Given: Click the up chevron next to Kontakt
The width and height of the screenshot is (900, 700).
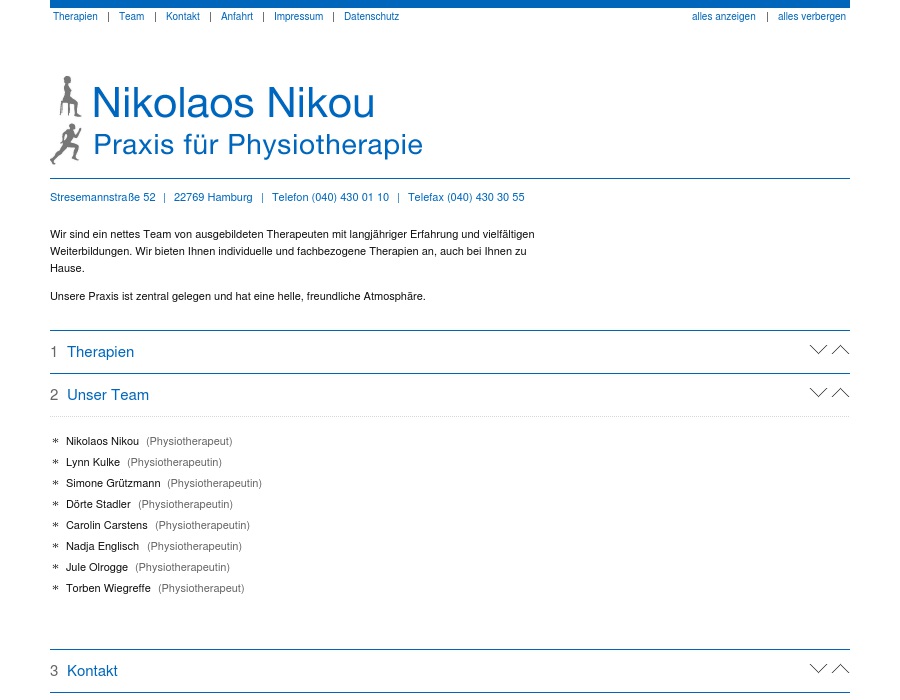Looking at the screenshot, I should pos(840,668).
